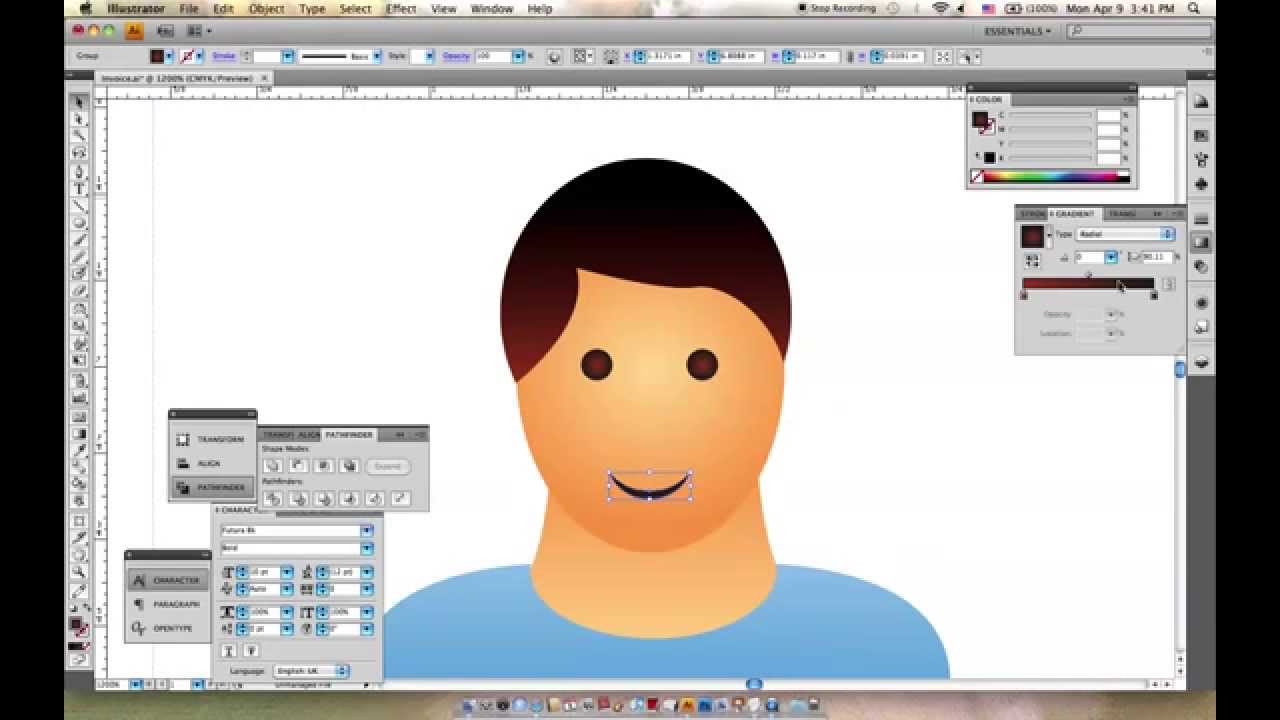
Task: Click Intersect shape mode
Action: (323, 466)
